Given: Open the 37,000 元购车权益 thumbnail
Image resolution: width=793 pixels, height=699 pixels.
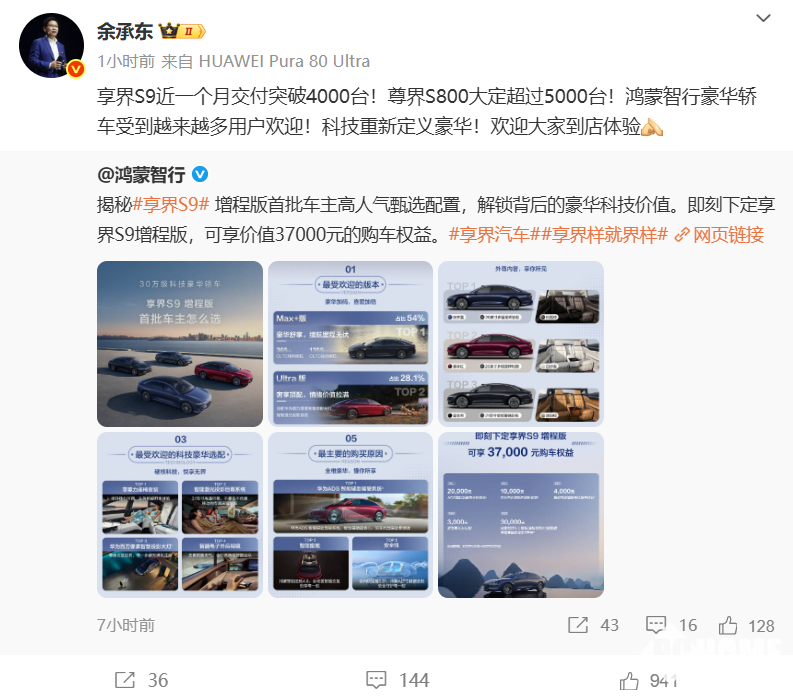Looking at the screenshot, I should coord(521,515).
